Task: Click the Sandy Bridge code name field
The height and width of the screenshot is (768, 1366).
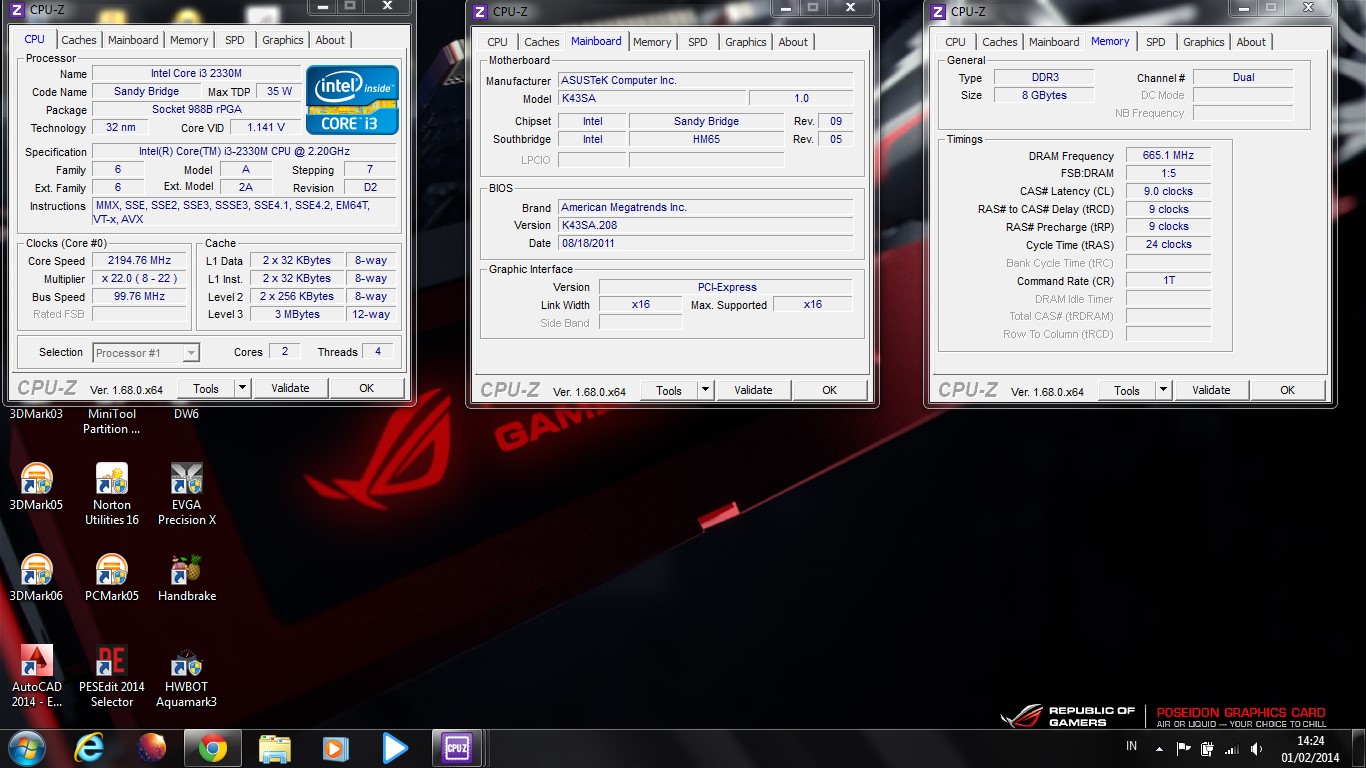Action: [146, 91]
